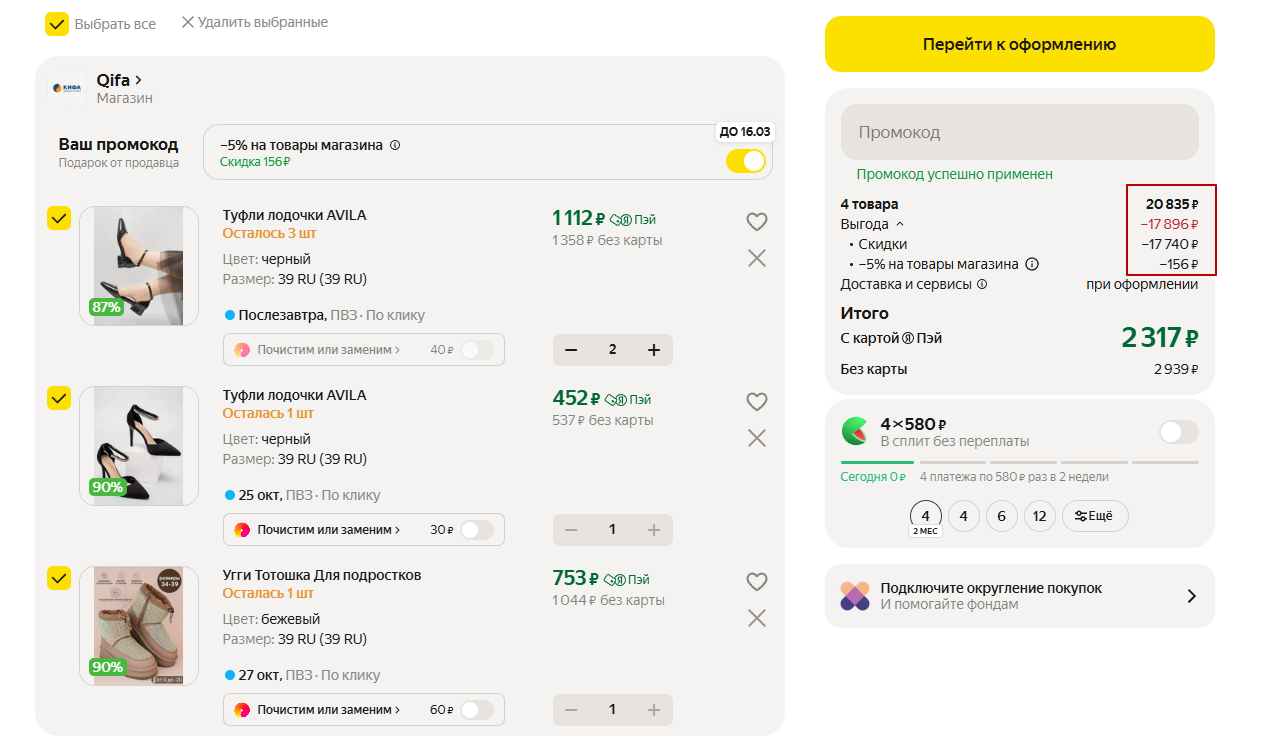1268x743 pixels.
Task: Add first AVILA shoes to favorites heart
Action: (x=757, y=222)
